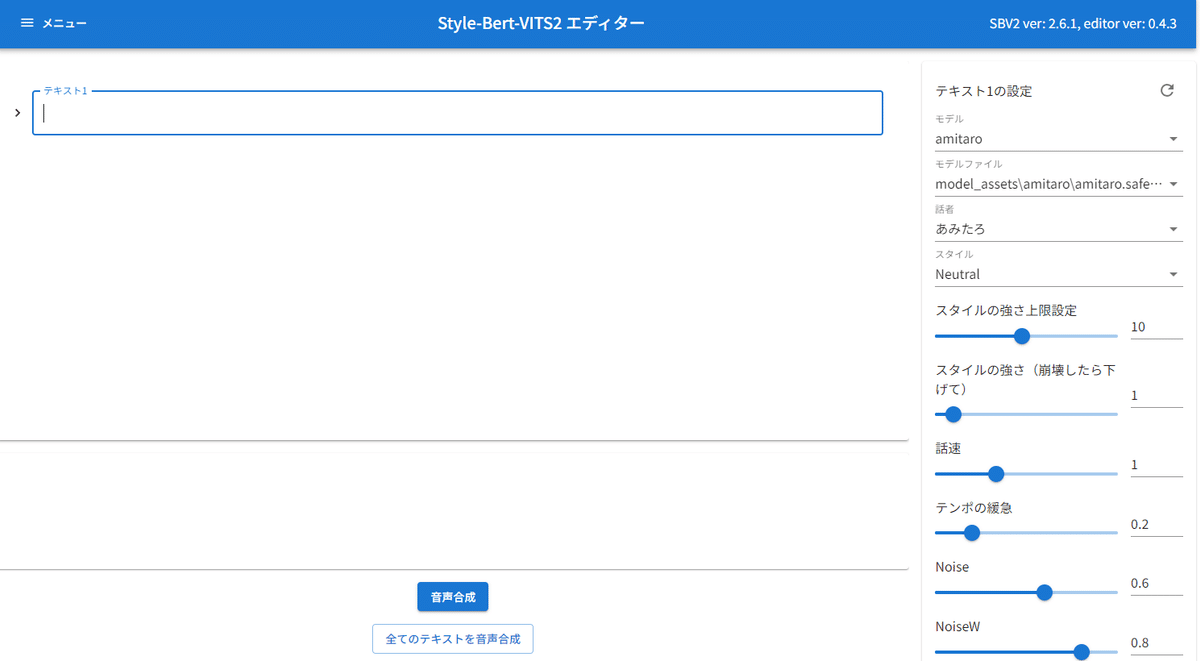The height and width of the screenshot is (661, 1200).
Task: Click the スタイルの強さ上限設定 slider handle
Action: [x=1022, y=336]
